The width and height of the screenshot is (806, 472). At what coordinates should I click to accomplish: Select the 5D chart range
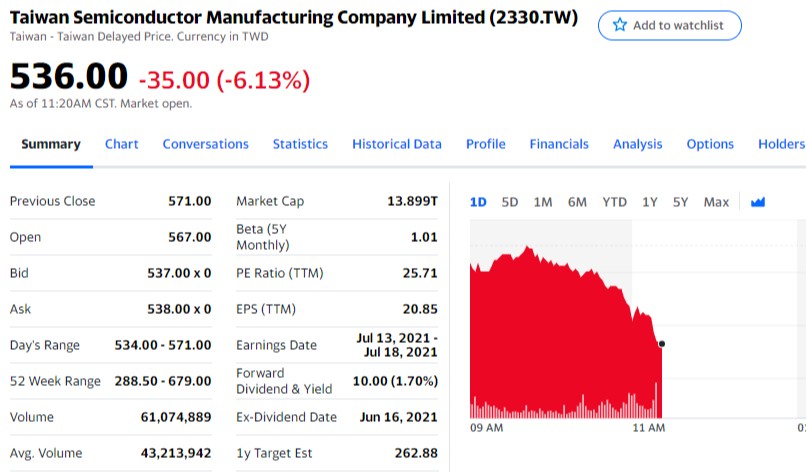[x=510, y=202]
